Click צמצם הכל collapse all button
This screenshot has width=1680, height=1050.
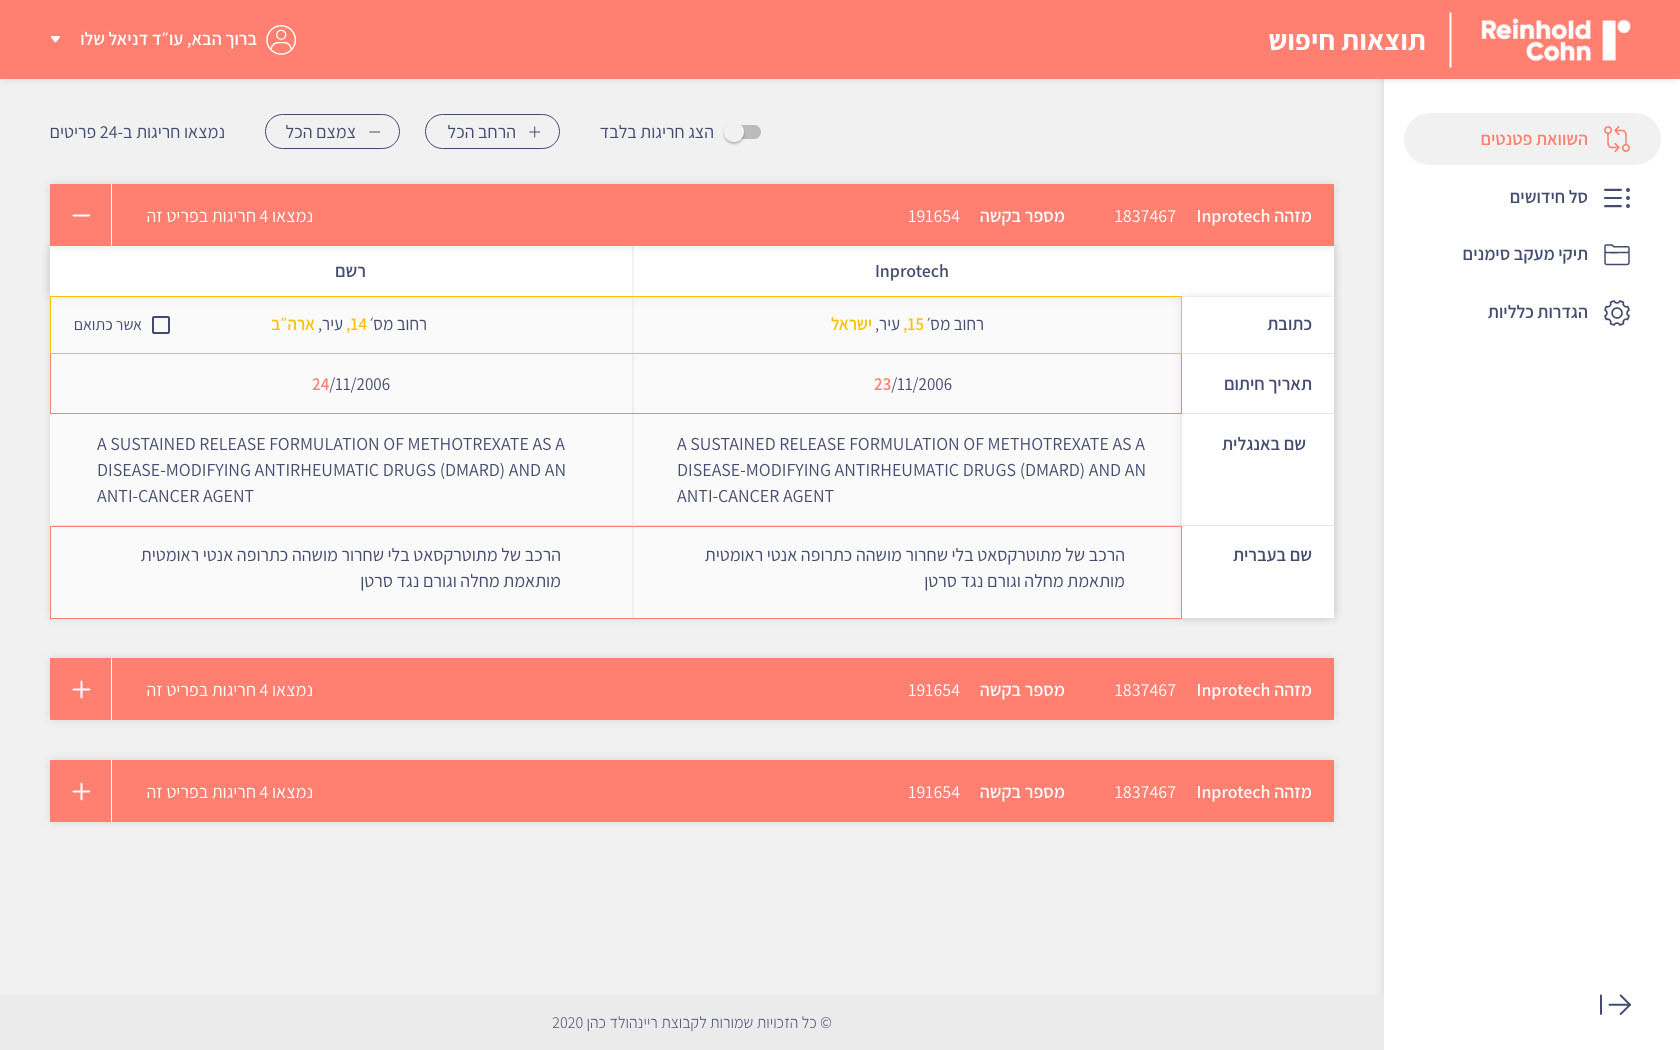click(x=332, y=132)
